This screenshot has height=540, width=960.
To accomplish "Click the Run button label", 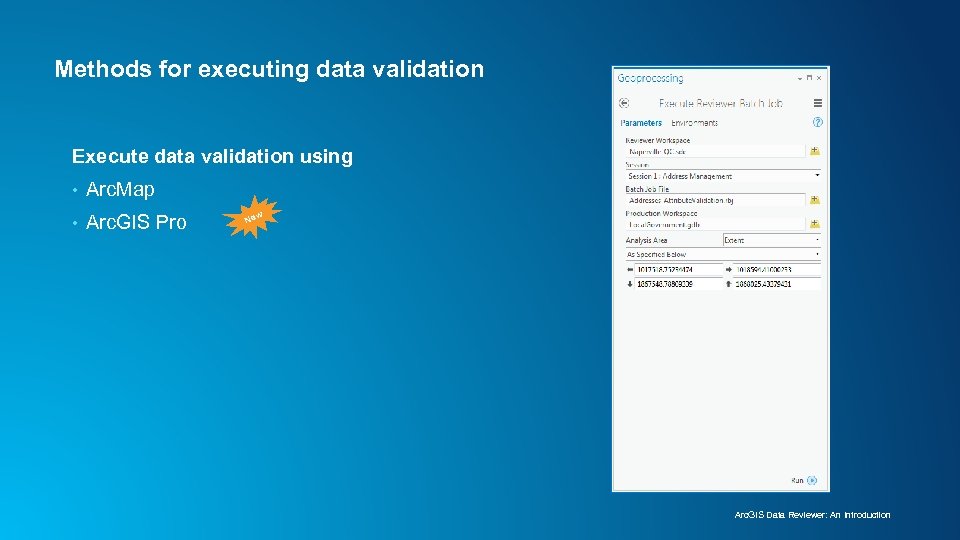I will (797, 481).
